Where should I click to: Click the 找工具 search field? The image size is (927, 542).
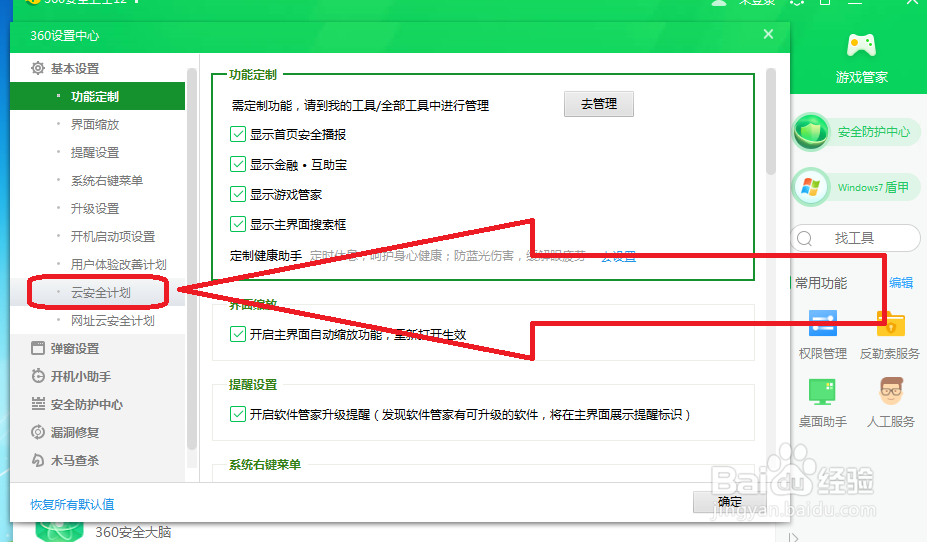855,238
